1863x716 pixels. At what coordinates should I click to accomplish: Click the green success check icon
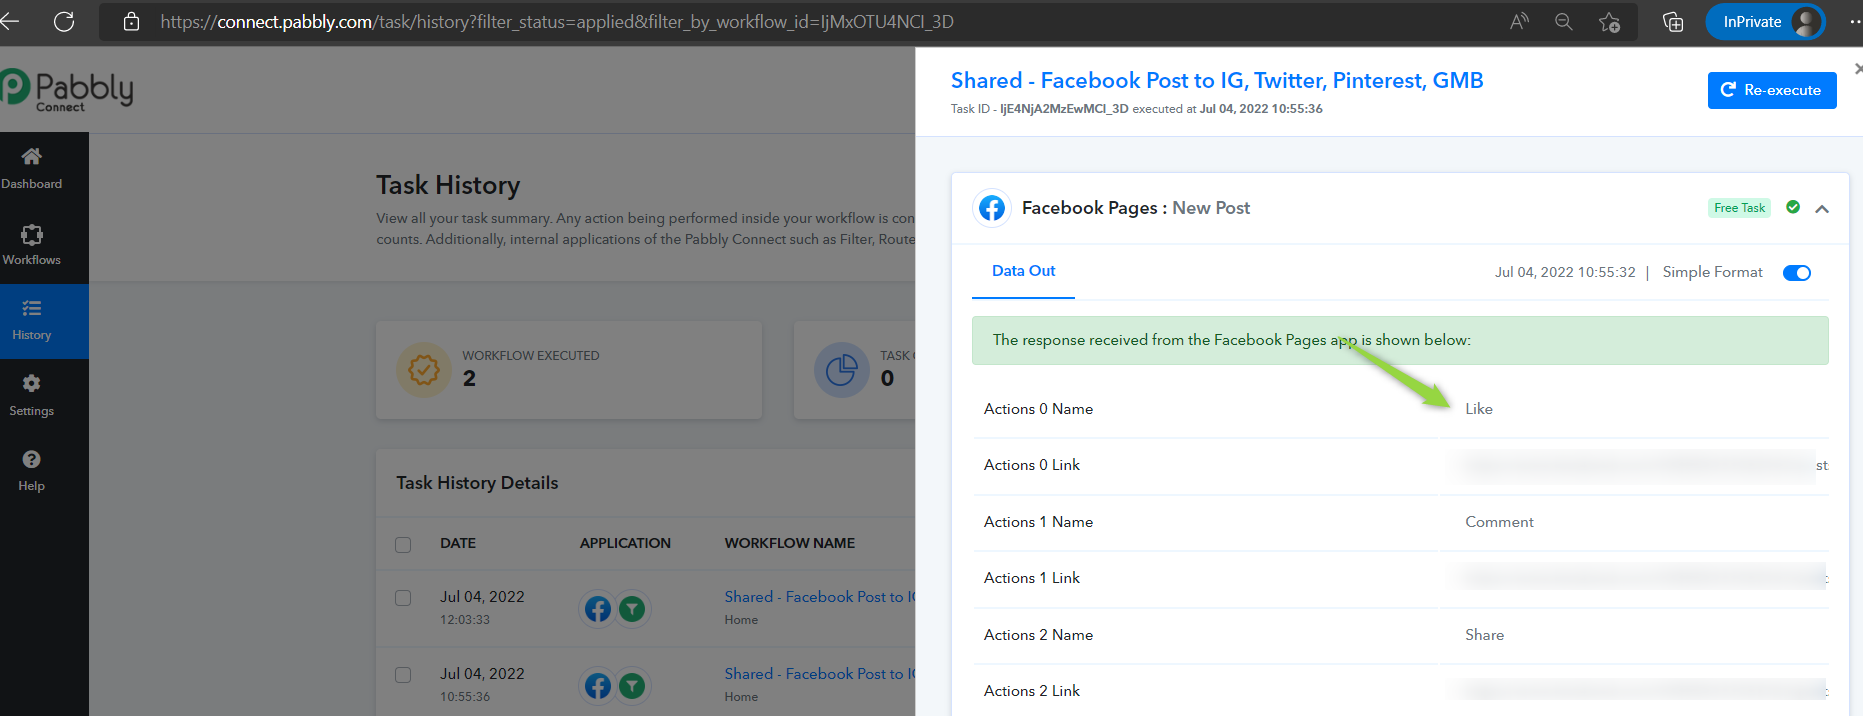tap(1793, 207)
